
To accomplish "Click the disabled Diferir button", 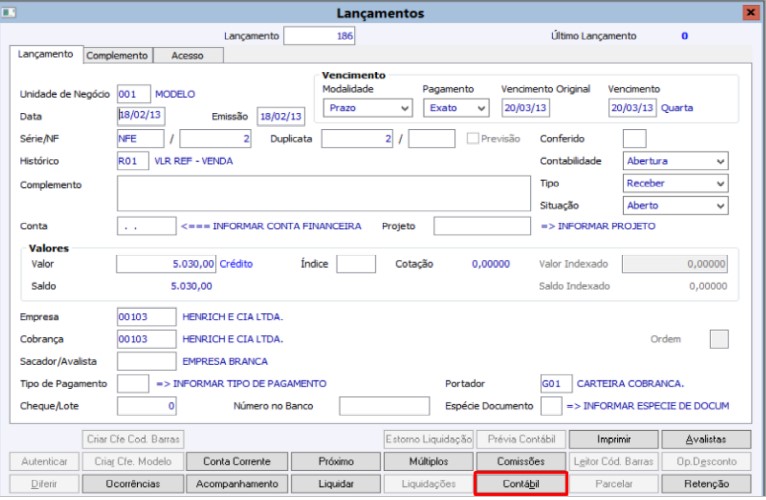I will click(x=44, y=484).
